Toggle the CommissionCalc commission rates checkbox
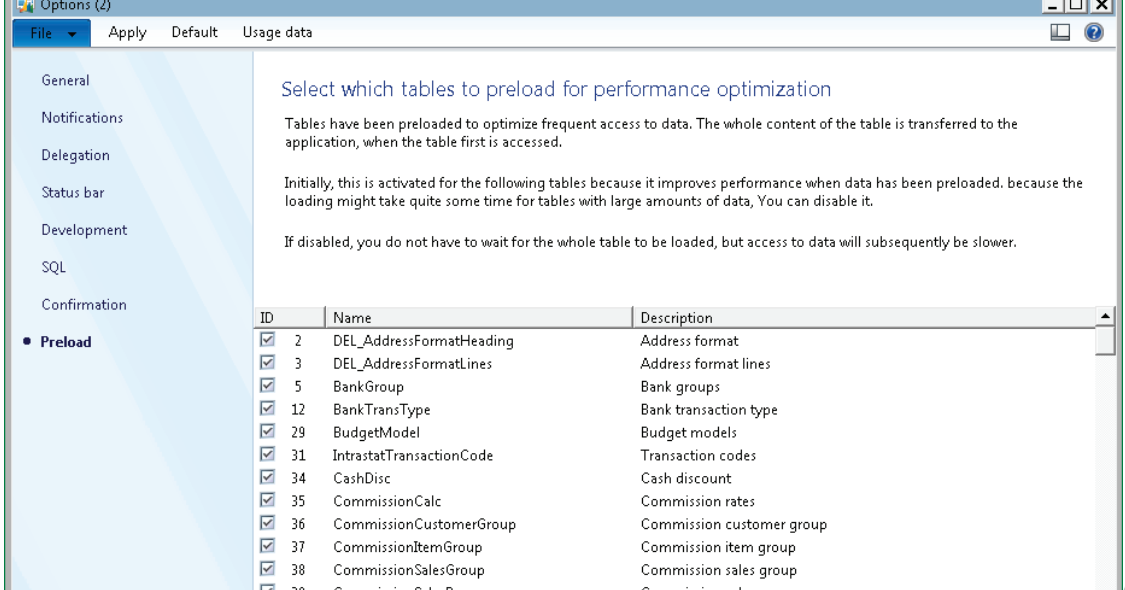 265,500
